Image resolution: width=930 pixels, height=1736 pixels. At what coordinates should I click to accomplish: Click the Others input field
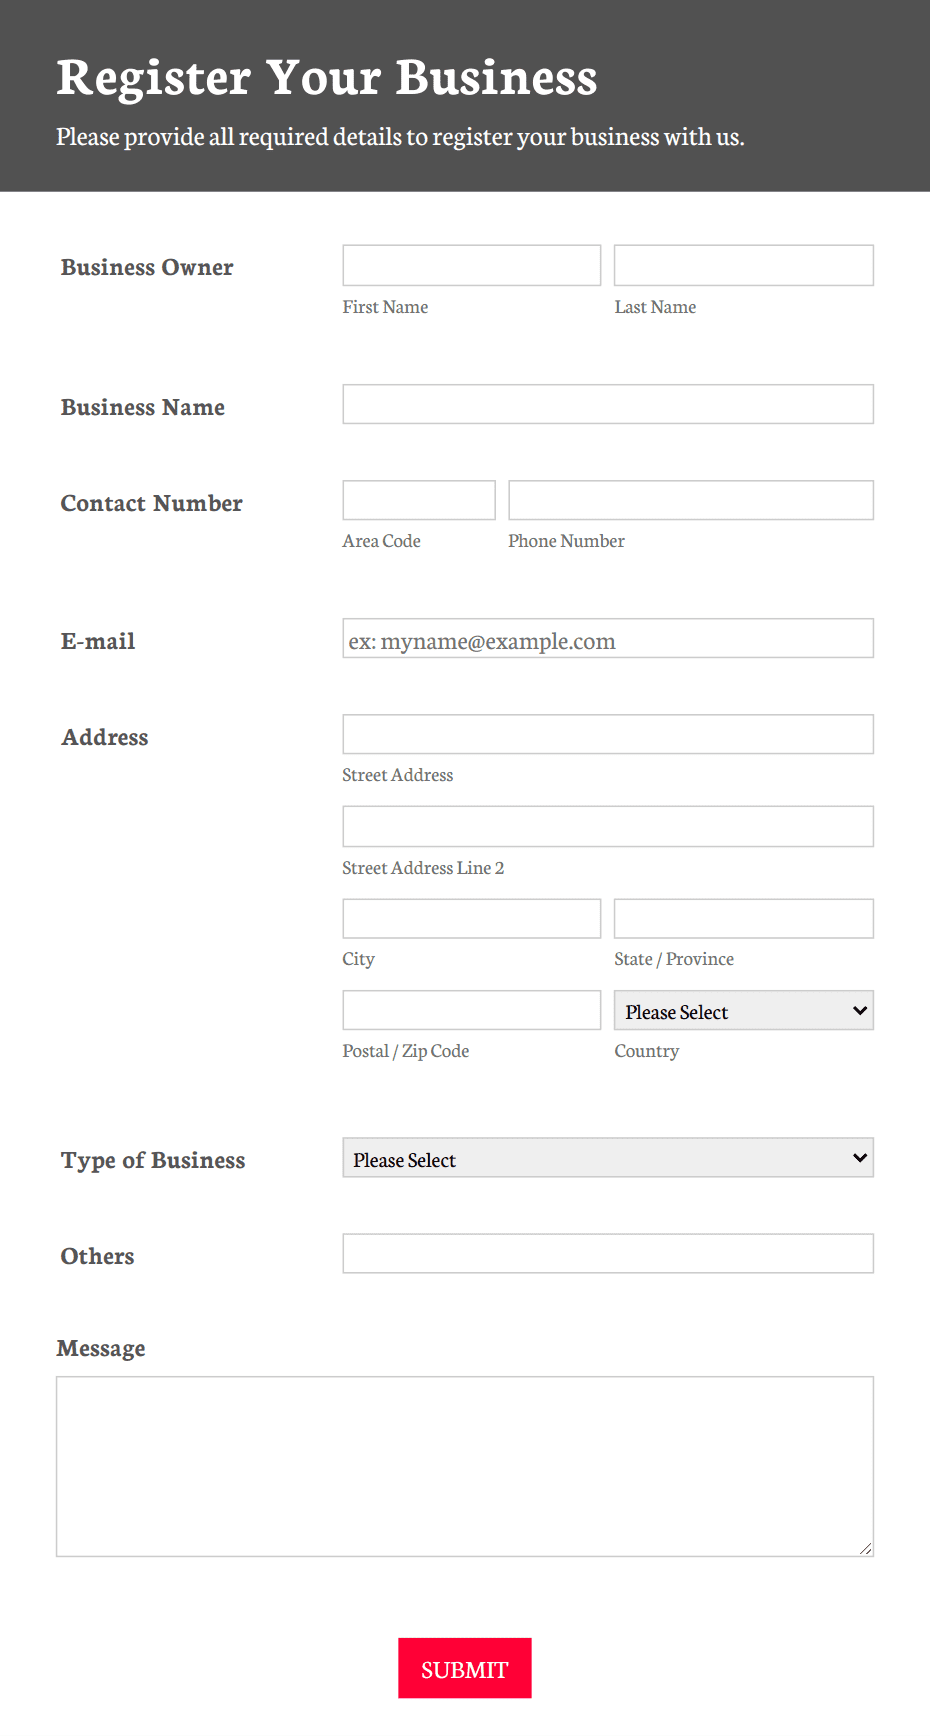(607, 1252)
